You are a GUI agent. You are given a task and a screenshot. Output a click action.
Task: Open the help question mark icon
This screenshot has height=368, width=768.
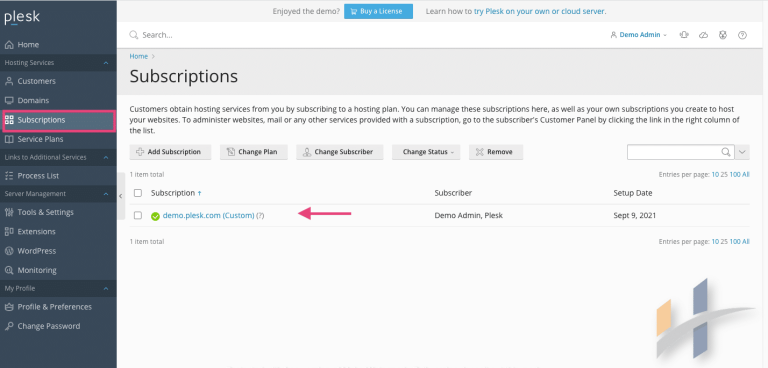(743, 35)
